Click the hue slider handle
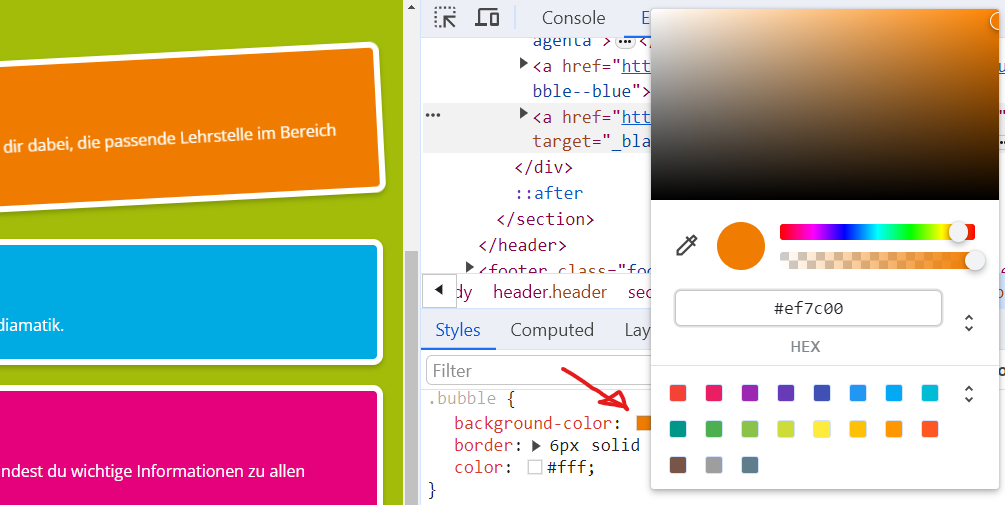Image resolution: width=1005 pixels, height=505 pixels. coord(958,232)
